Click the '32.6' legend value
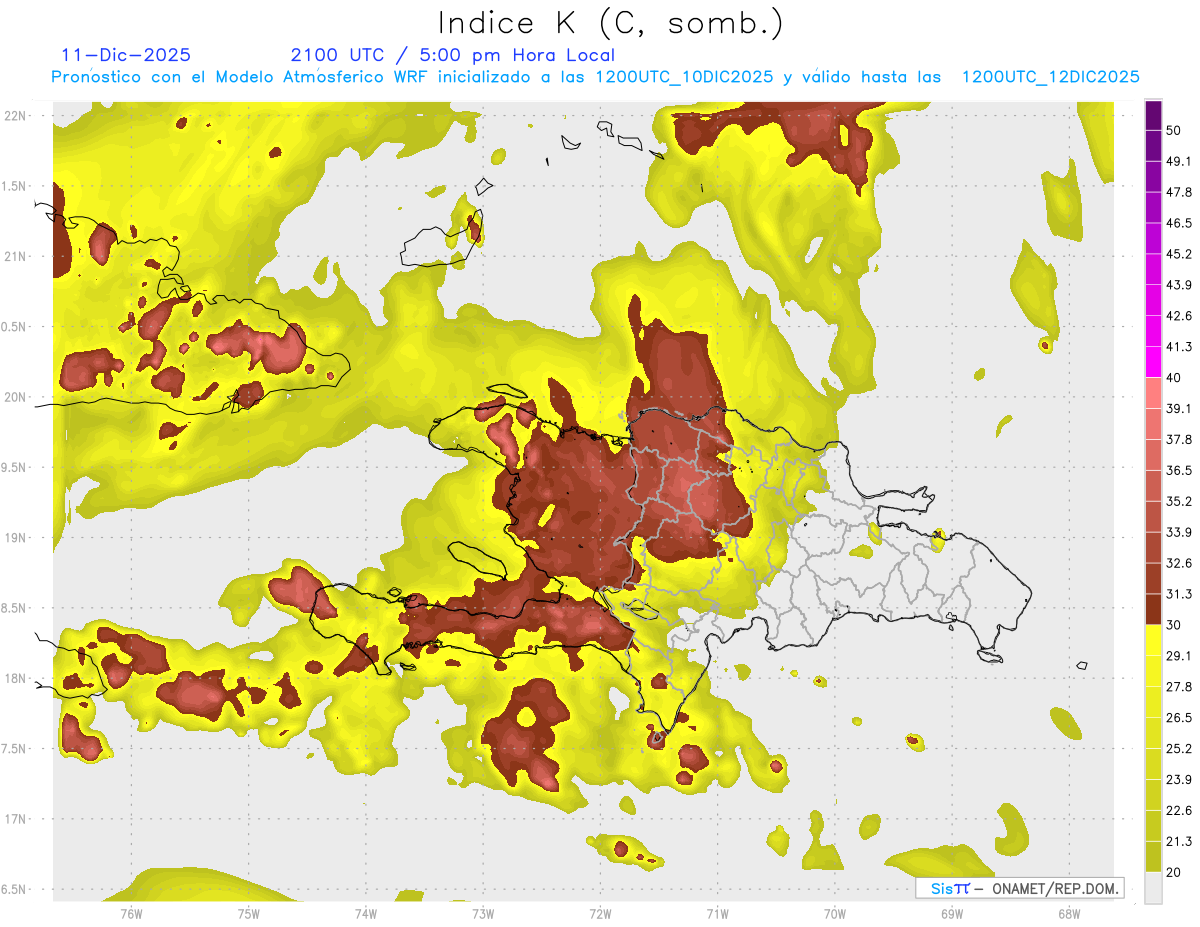 pyautogui.click(x=1179, y=563)
